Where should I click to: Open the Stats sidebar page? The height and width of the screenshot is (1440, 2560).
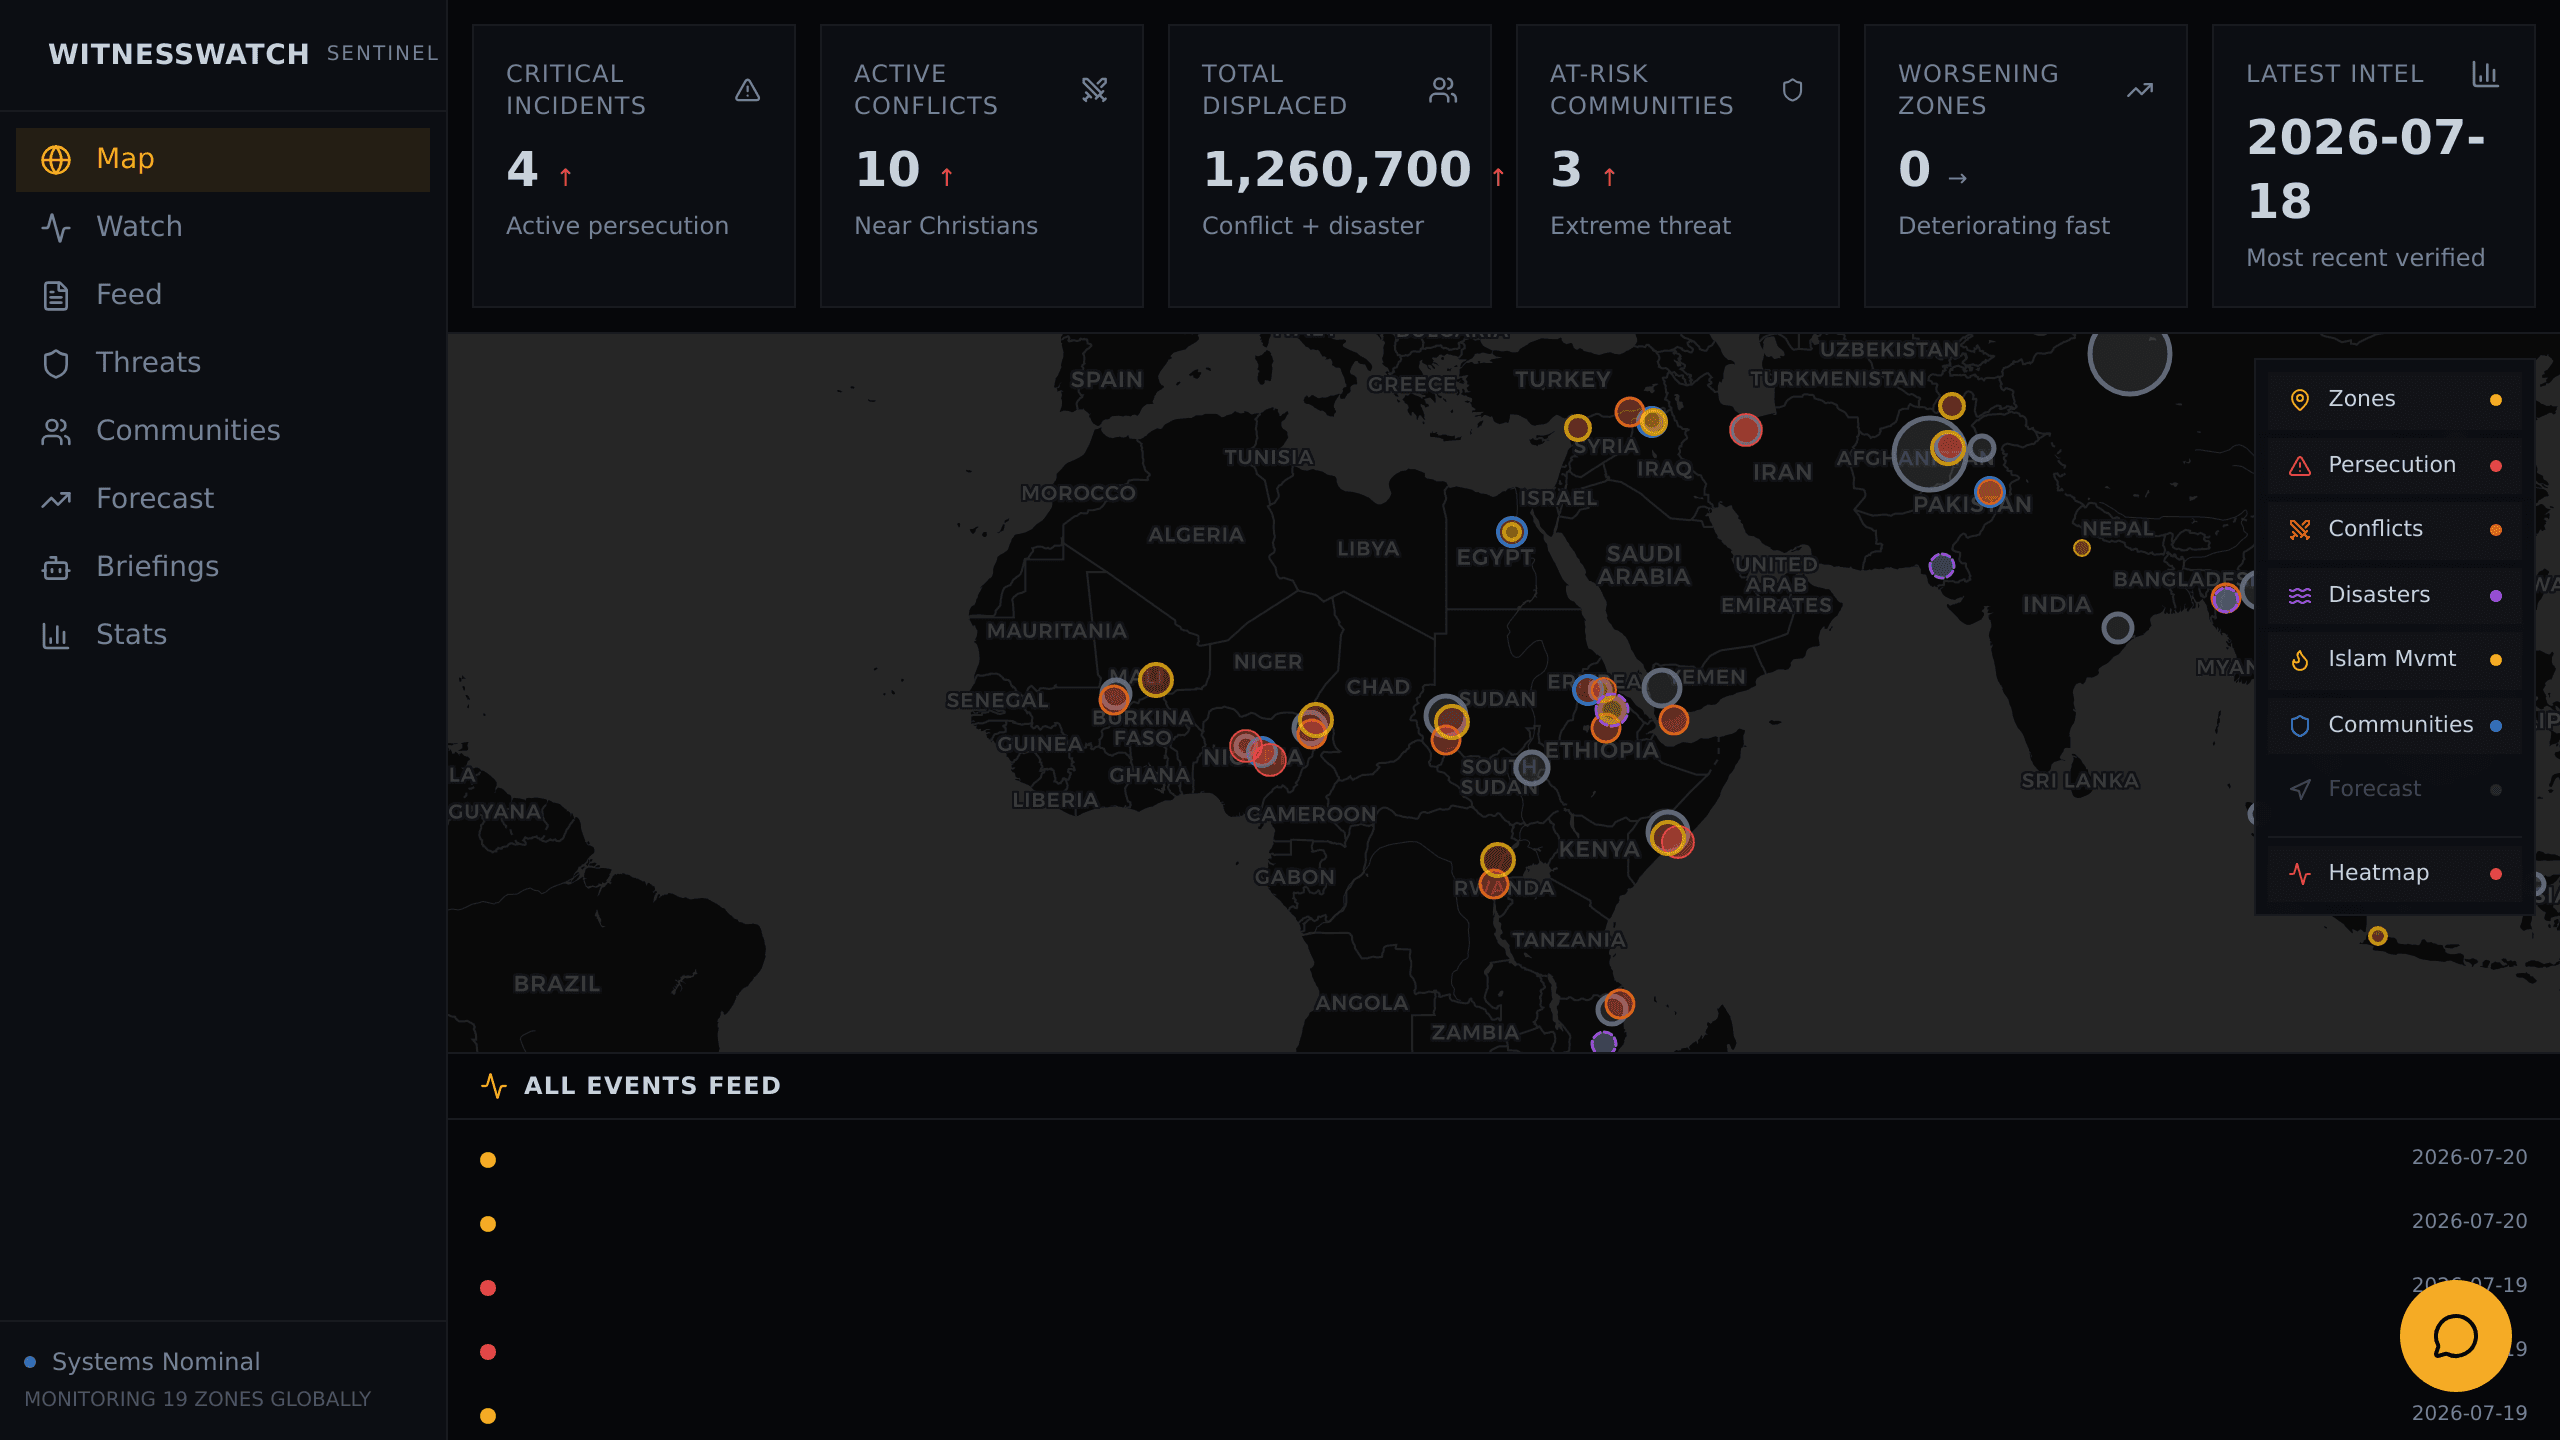click(222, 635)
